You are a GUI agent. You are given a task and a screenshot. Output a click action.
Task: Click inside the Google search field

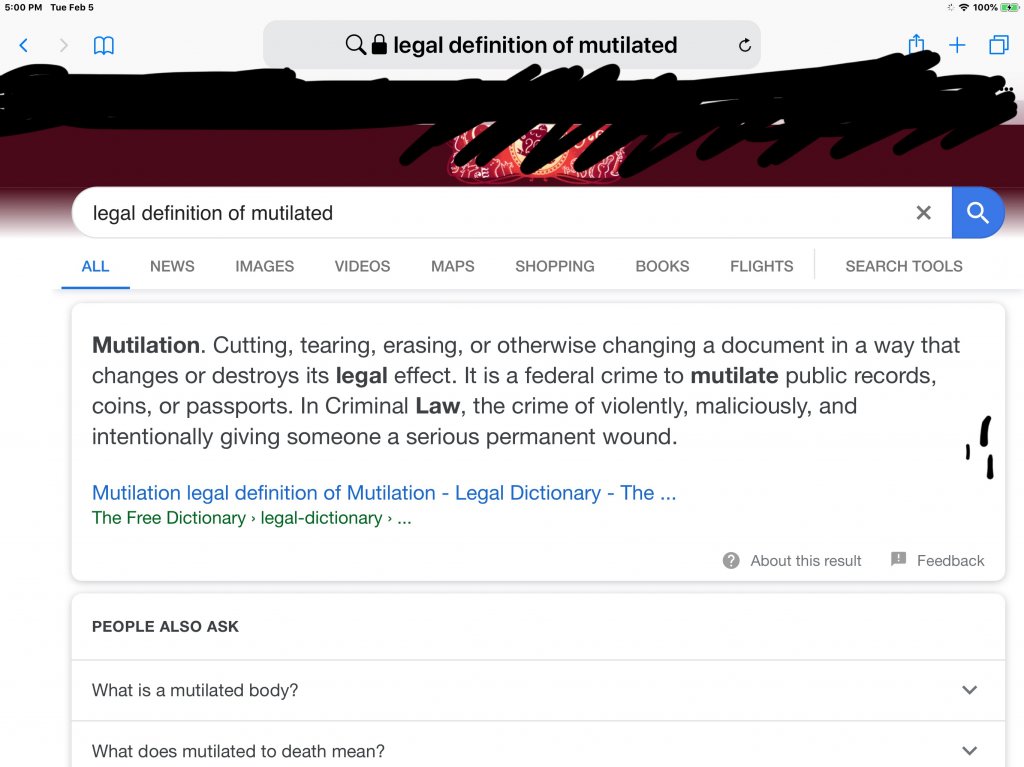click(490, 213)
